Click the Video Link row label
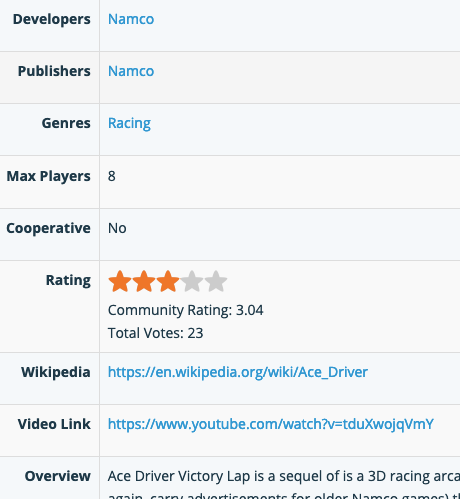Image resolution: width=460 pixels, height=499 pixels. coord(54,424)
